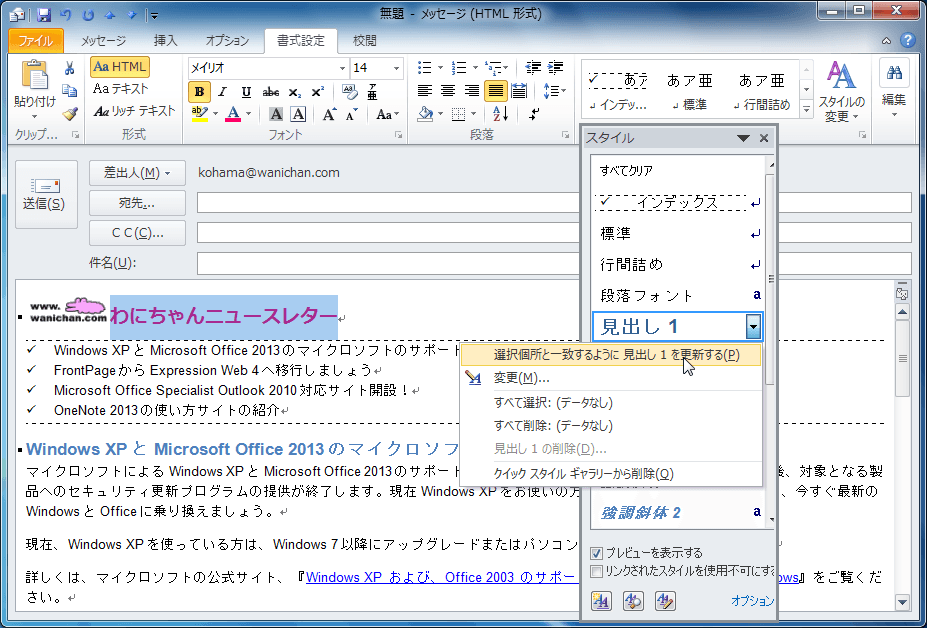Expand the styles gallery More arrow

[806, 109]
